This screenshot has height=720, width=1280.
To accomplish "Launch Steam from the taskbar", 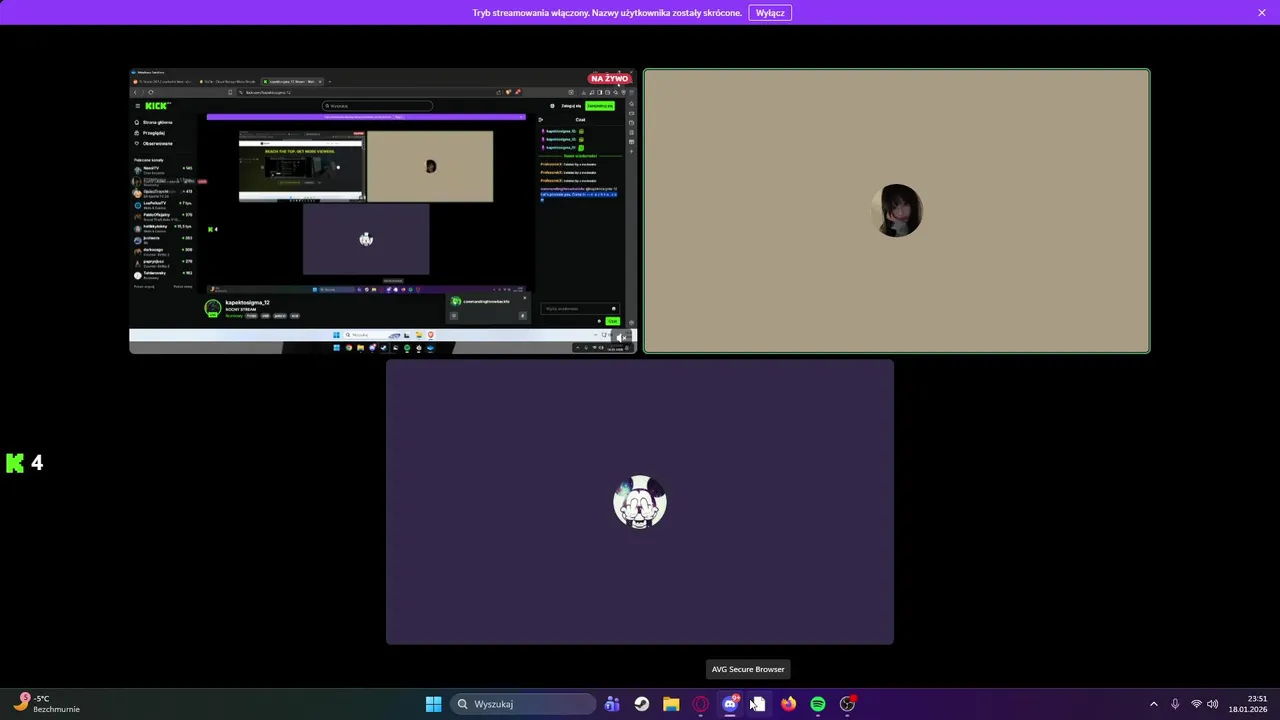I will pyautogui.click(x=641, y=704).
